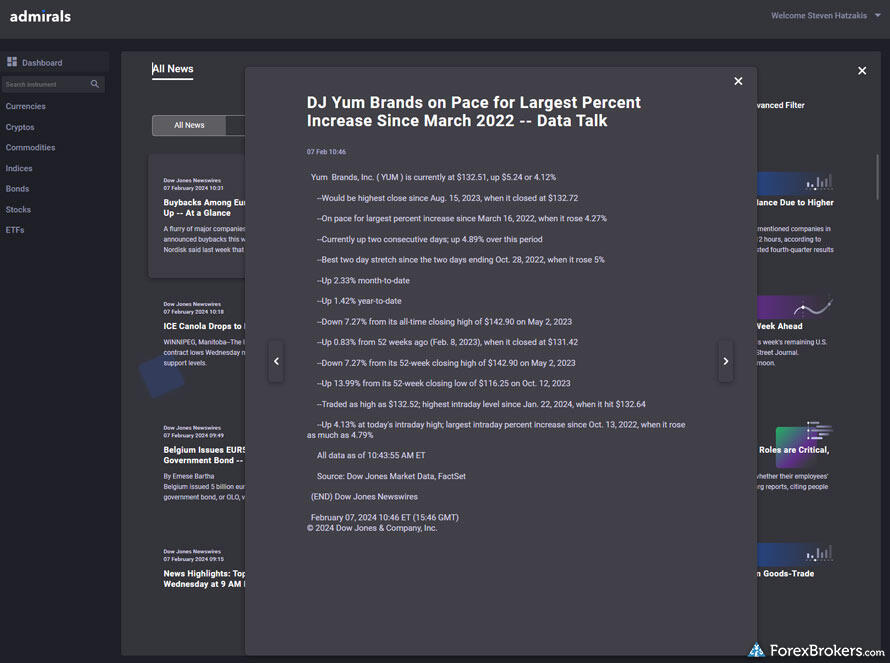The image size is (890, 663).
Task: Click the 07 Feb 10:46 timestamp
Action: pyautogui.click(x=326, y=152)
